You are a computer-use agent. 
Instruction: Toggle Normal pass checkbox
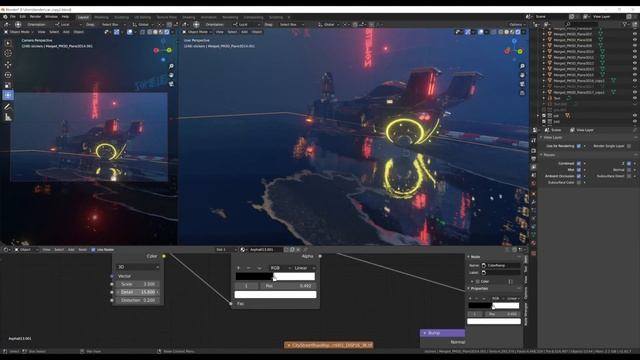[629, 170]
